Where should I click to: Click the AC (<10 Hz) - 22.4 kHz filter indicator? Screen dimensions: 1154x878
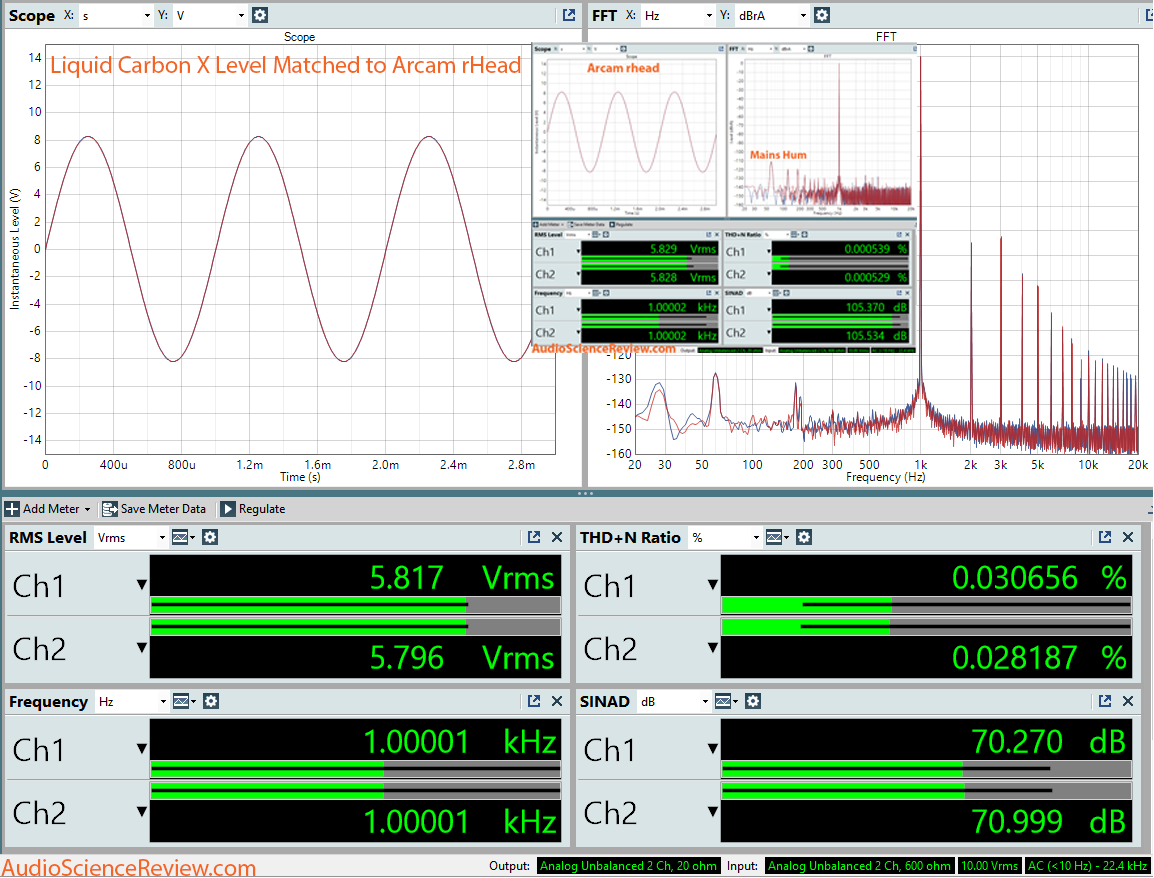tap(1087, 866)
